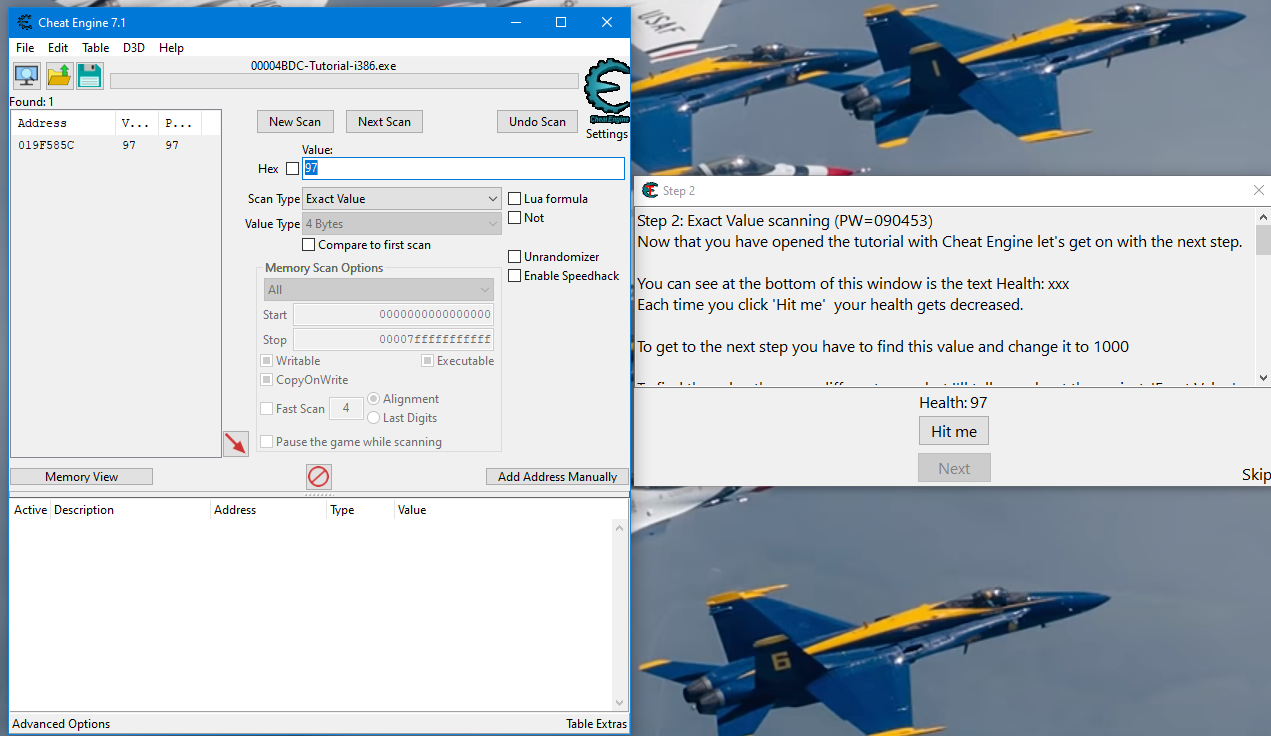The height and width of the screenshot is (736, 1271).
Task: Click the open cheat table folder icon
Action: click(58, 75)
